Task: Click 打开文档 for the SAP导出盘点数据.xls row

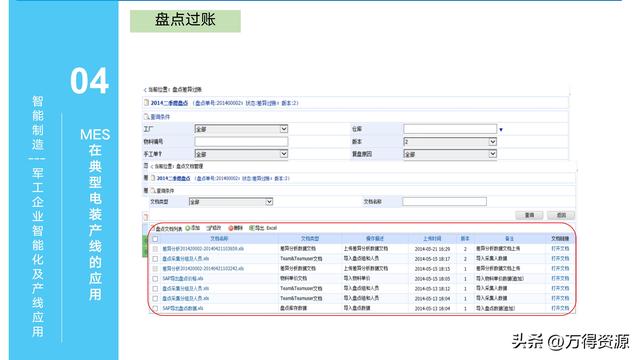Action: click(560, 309)
